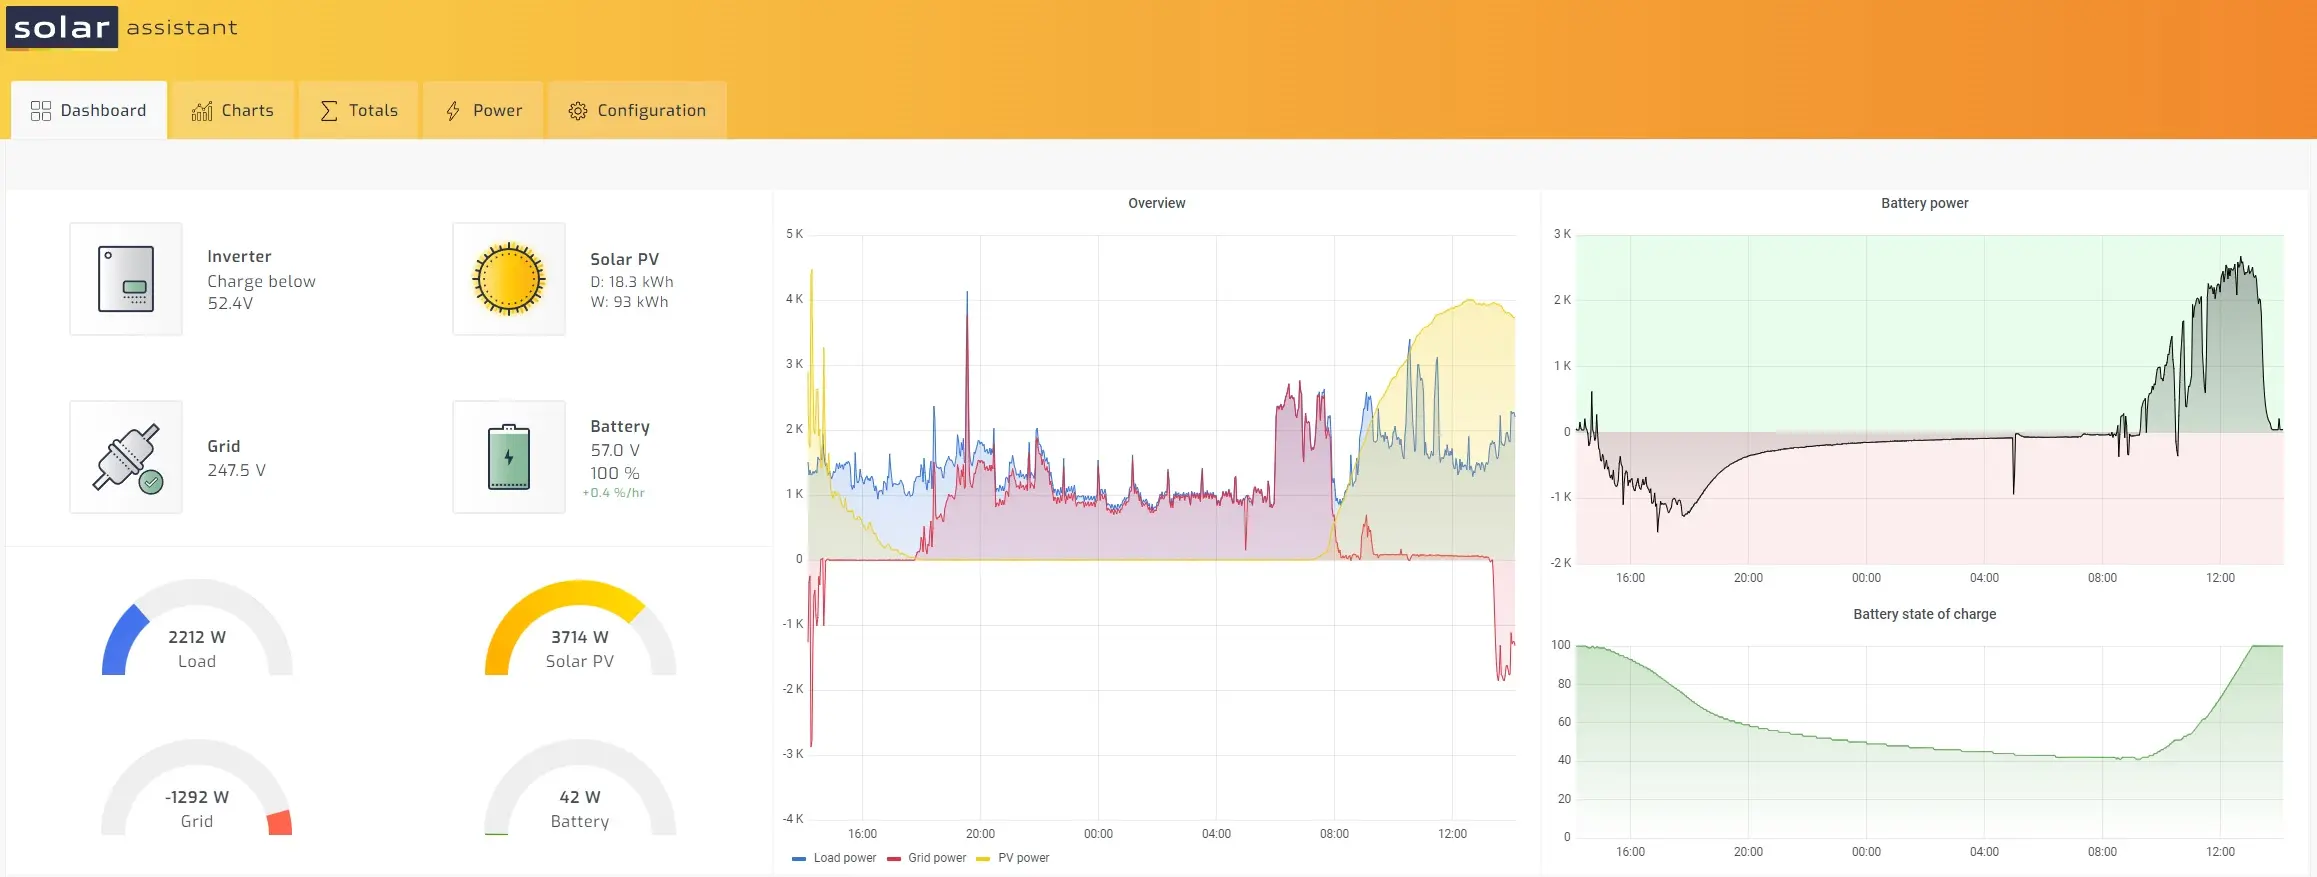This screenshot has width=2317, height=877.
Task: Click the Grid wattage gauge
Action: click(x=197, y=792)
